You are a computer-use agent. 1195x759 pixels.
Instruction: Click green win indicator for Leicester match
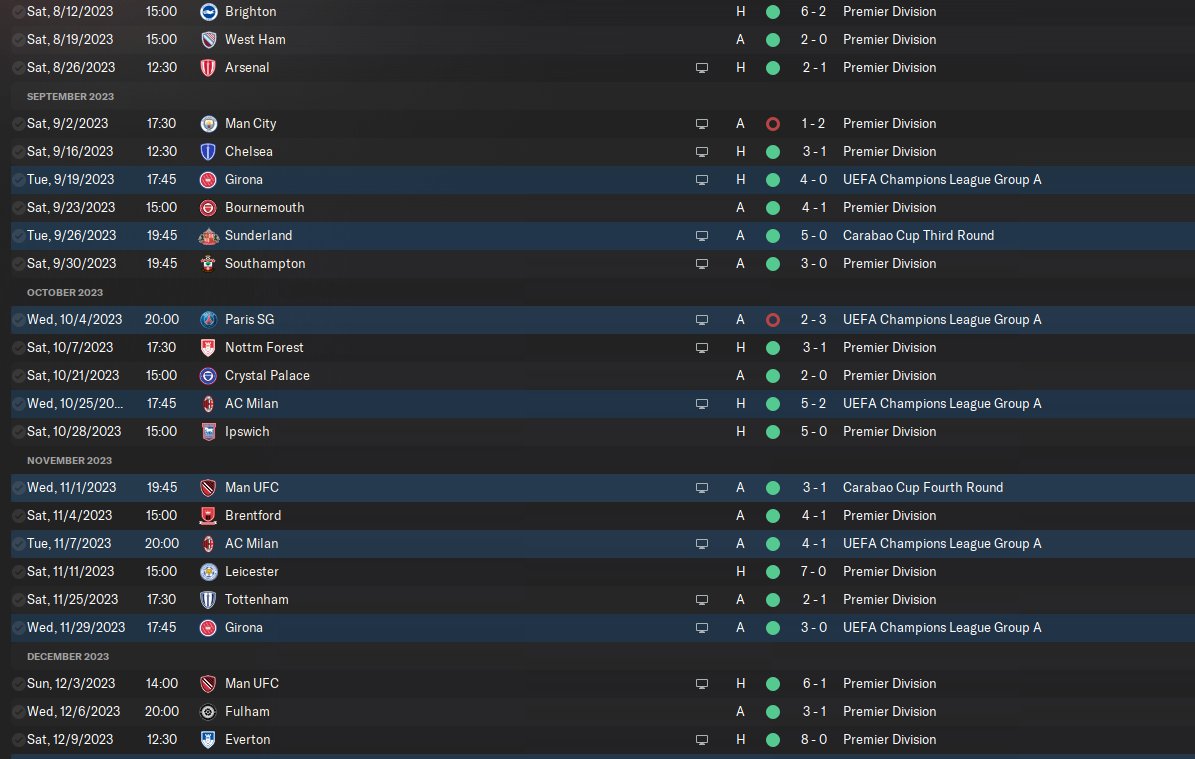pyautogui.click(x=772, y=572)
